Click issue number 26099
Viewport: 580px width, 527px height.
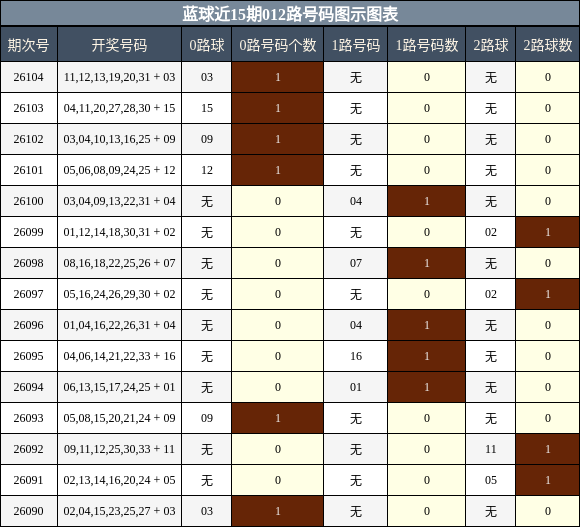[28, 232]
